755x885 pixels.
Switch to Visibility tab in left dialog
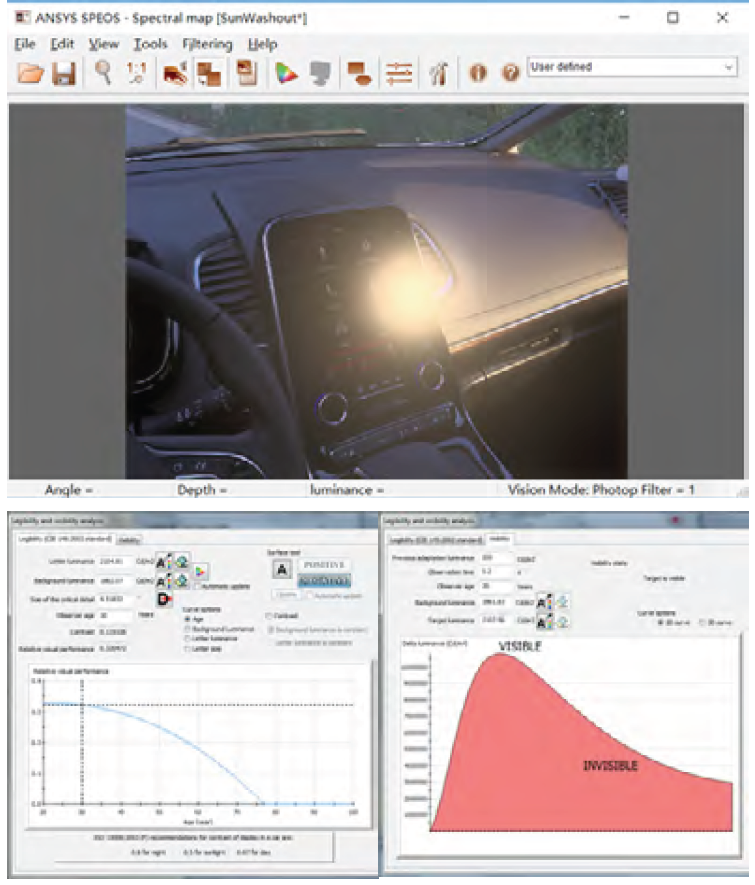pyautogui.click(x=129, y=539)
